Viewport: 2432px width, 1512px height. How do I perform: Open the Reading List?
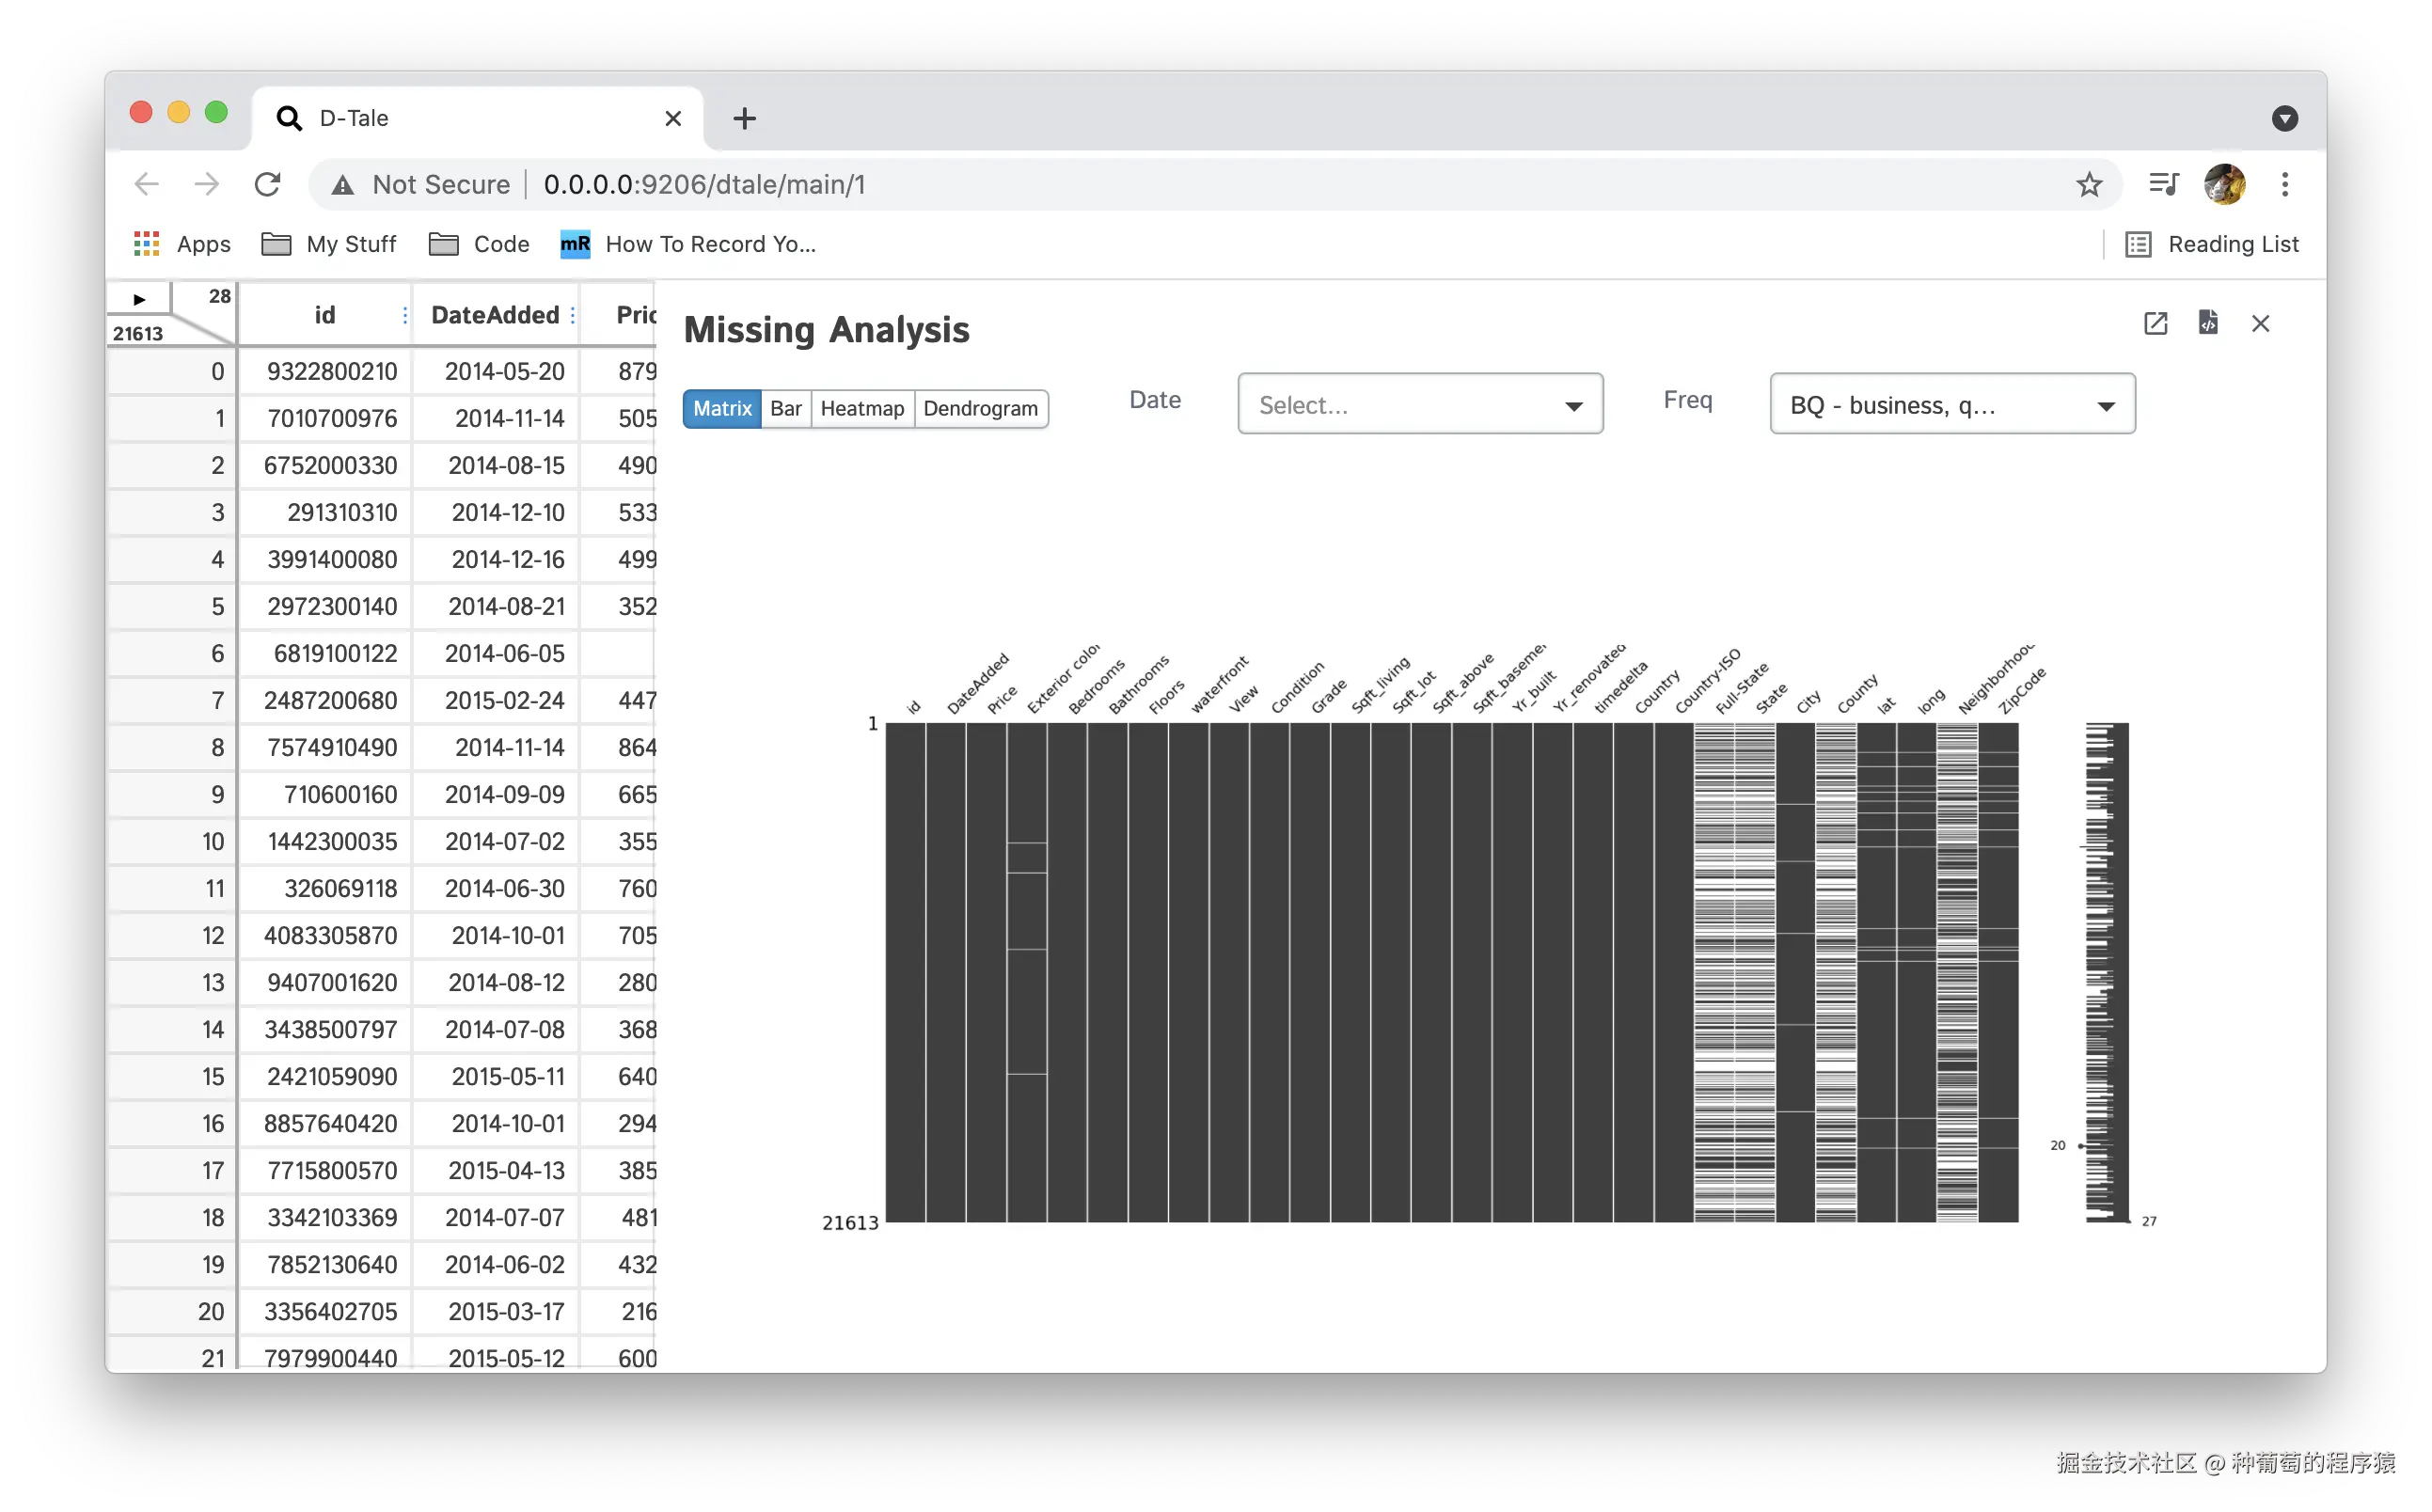click(2212, 244)
